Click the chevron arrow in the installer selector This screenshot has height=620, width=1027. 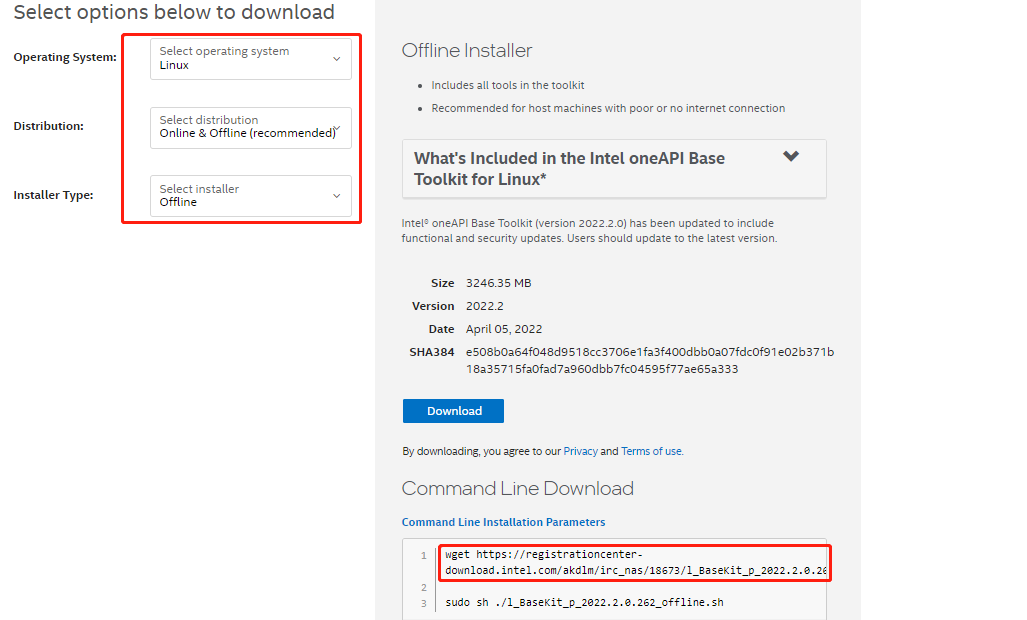tap(337, 196)
